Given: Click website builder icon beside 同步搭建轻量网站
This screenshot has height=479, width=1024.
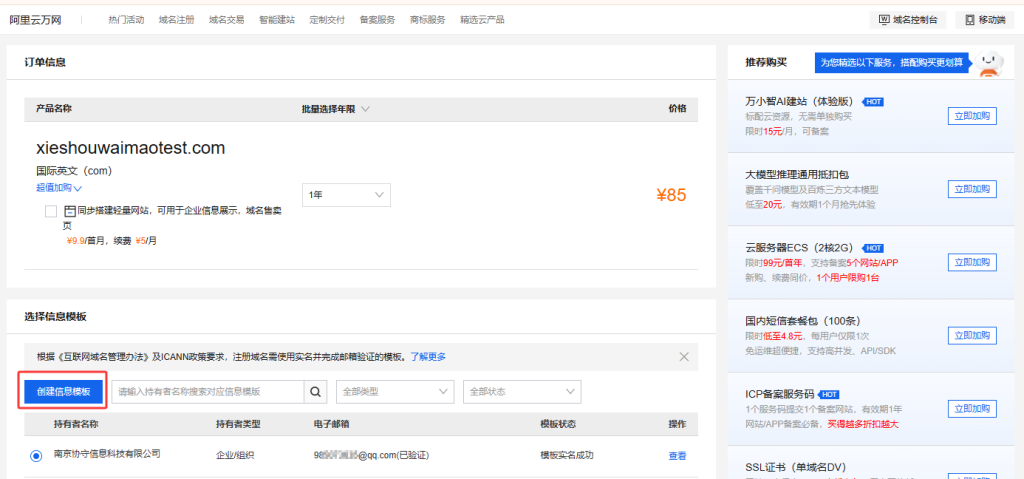Looking at the screenshot, I should (x=70, y=211).
